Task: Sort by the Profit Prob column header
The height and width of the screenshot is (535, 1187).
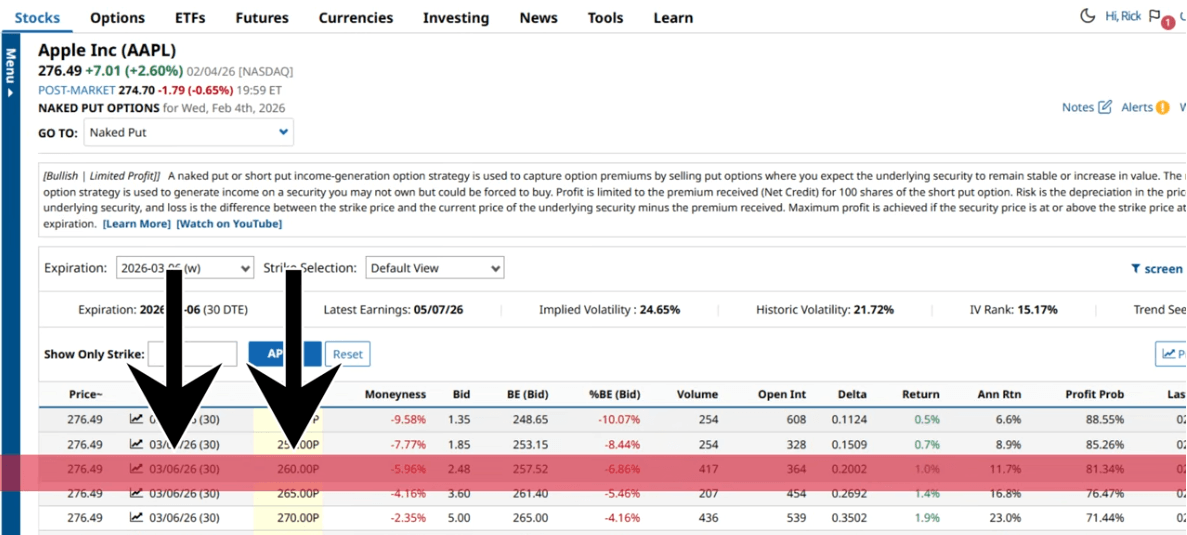Action: [x=1095, y=394]
